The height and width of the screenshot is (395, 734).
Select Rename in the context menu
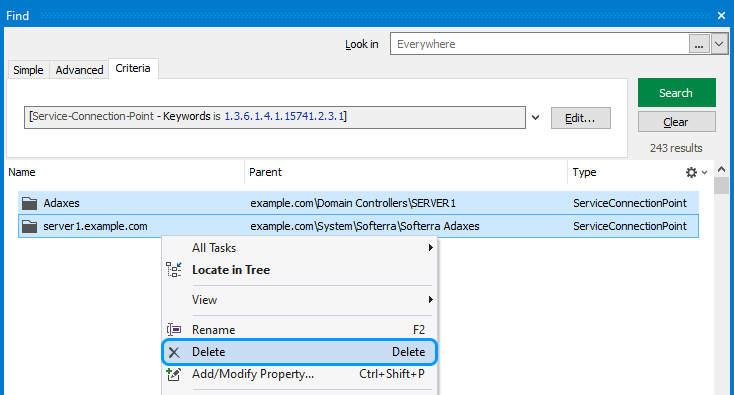[x=300, y=329]
